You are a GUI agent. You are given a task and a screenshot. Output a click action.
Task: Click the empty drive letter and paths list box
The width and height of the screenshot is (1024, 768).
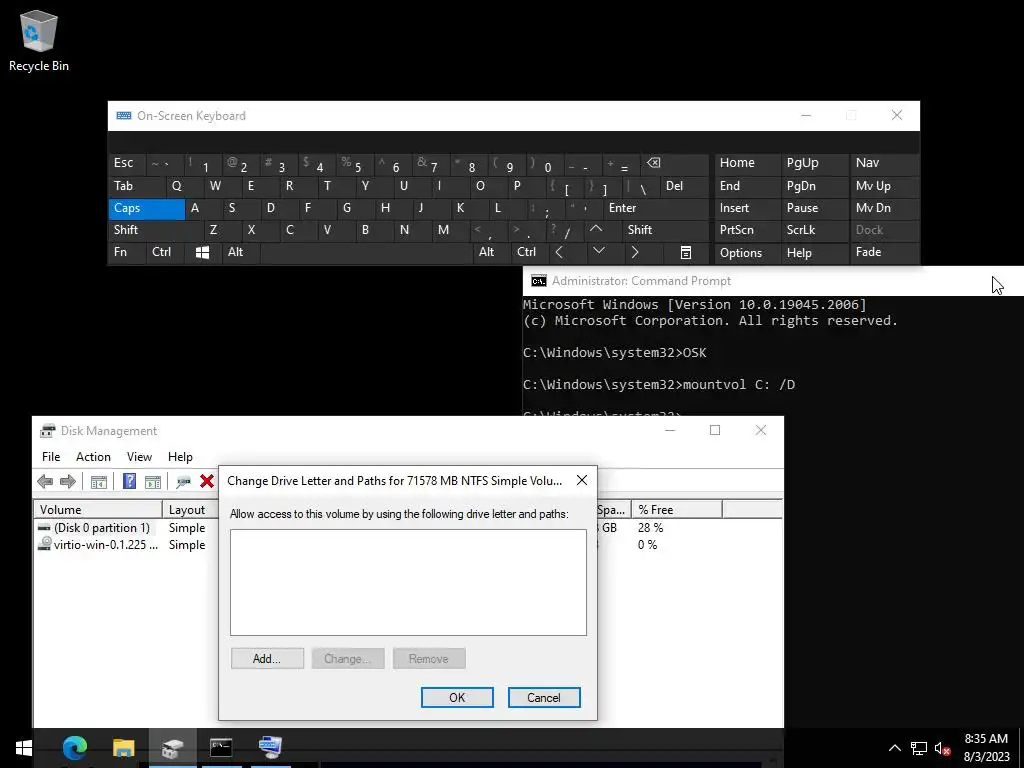[x=408, y=582]
